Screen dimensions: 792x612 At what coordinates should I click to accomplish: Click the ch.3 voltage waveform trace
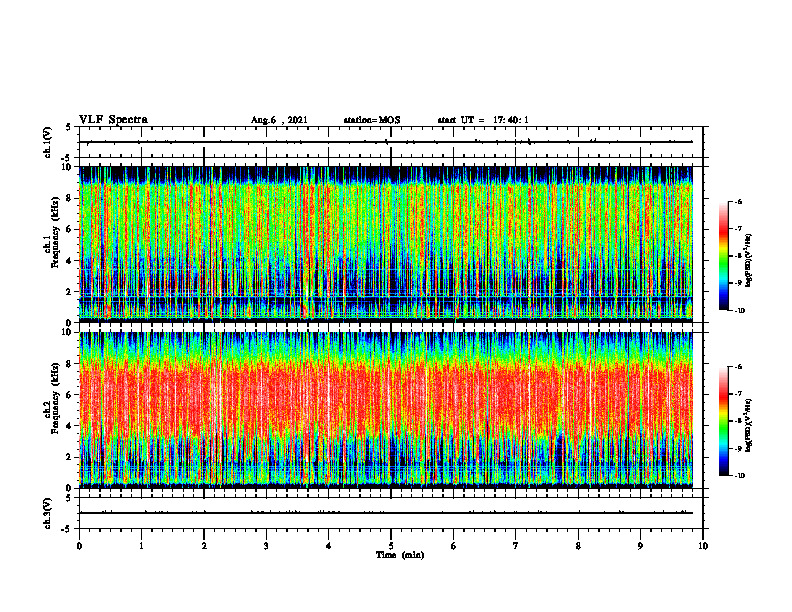(386, 513)
